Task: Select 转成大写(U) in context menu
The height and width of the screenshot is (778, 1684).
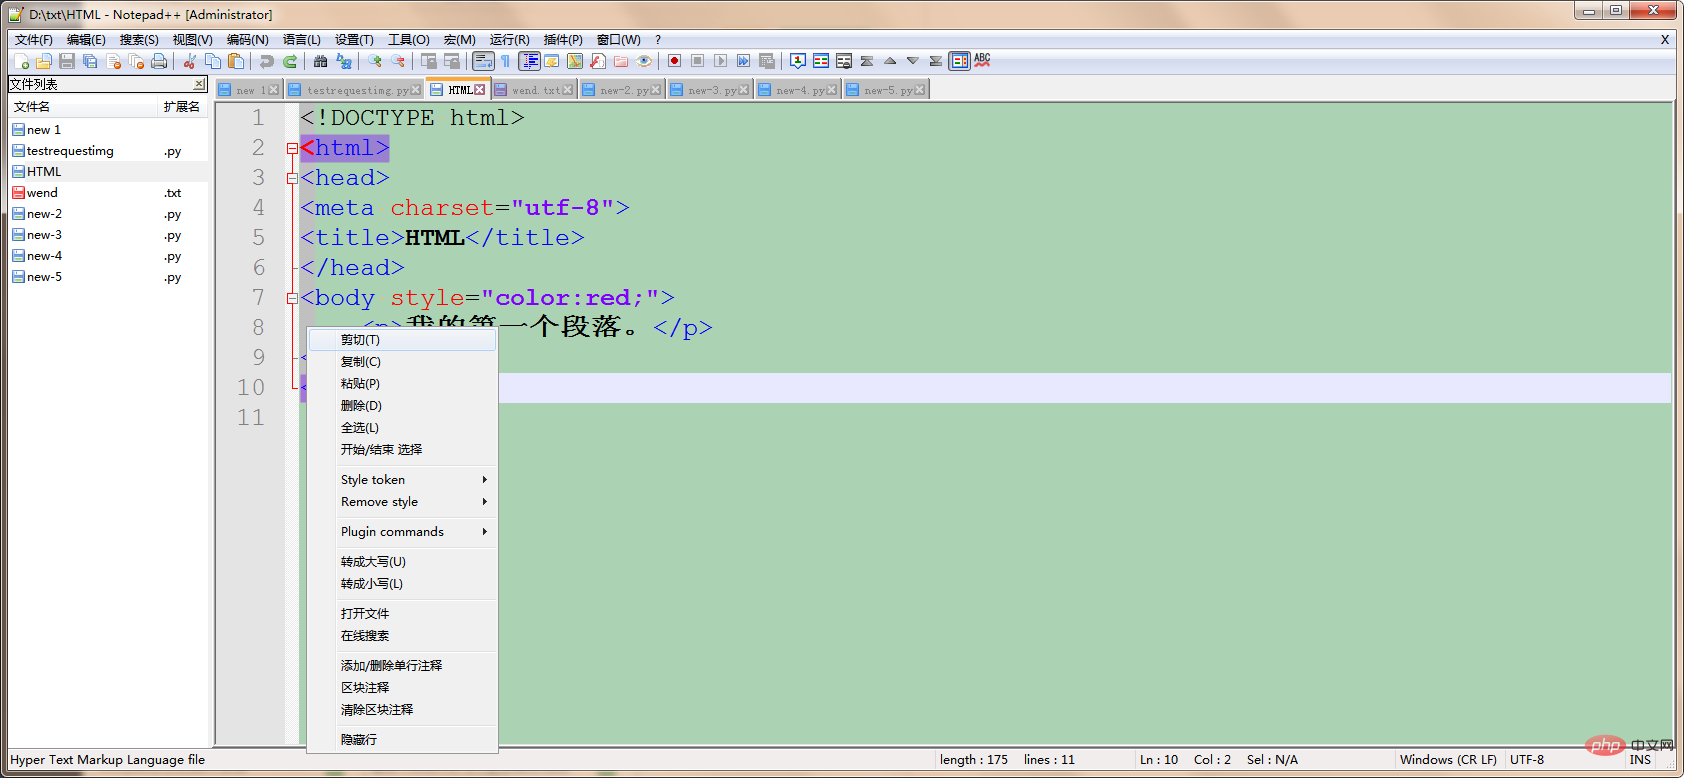Action: click(x=402, y=562)
